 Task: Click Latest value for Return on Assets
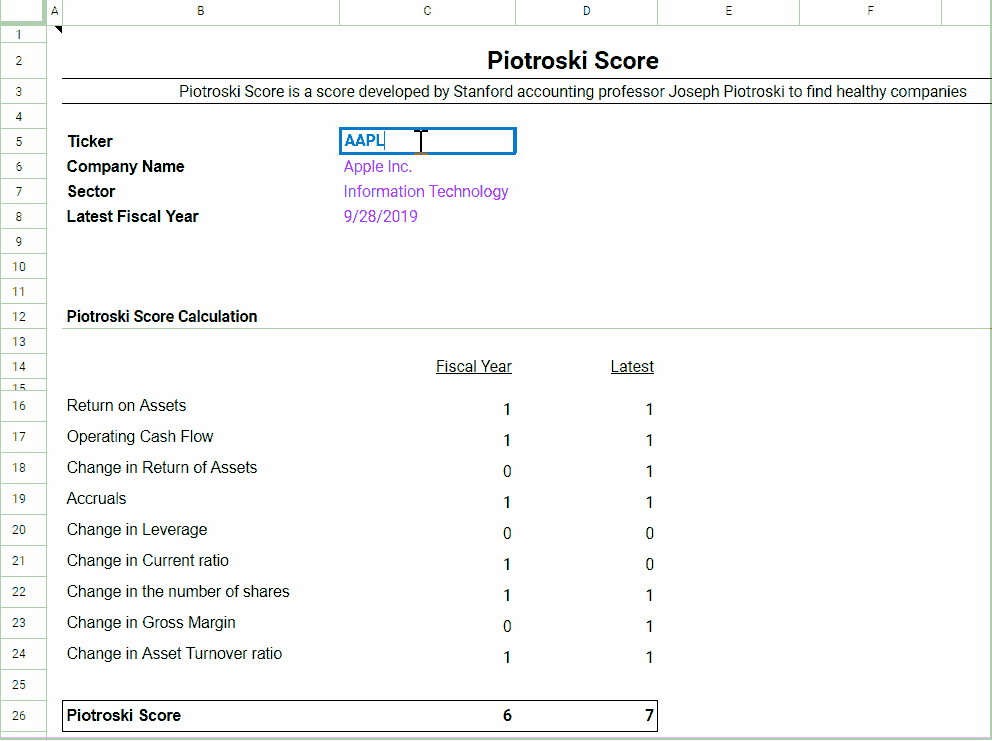pos(649,409)
